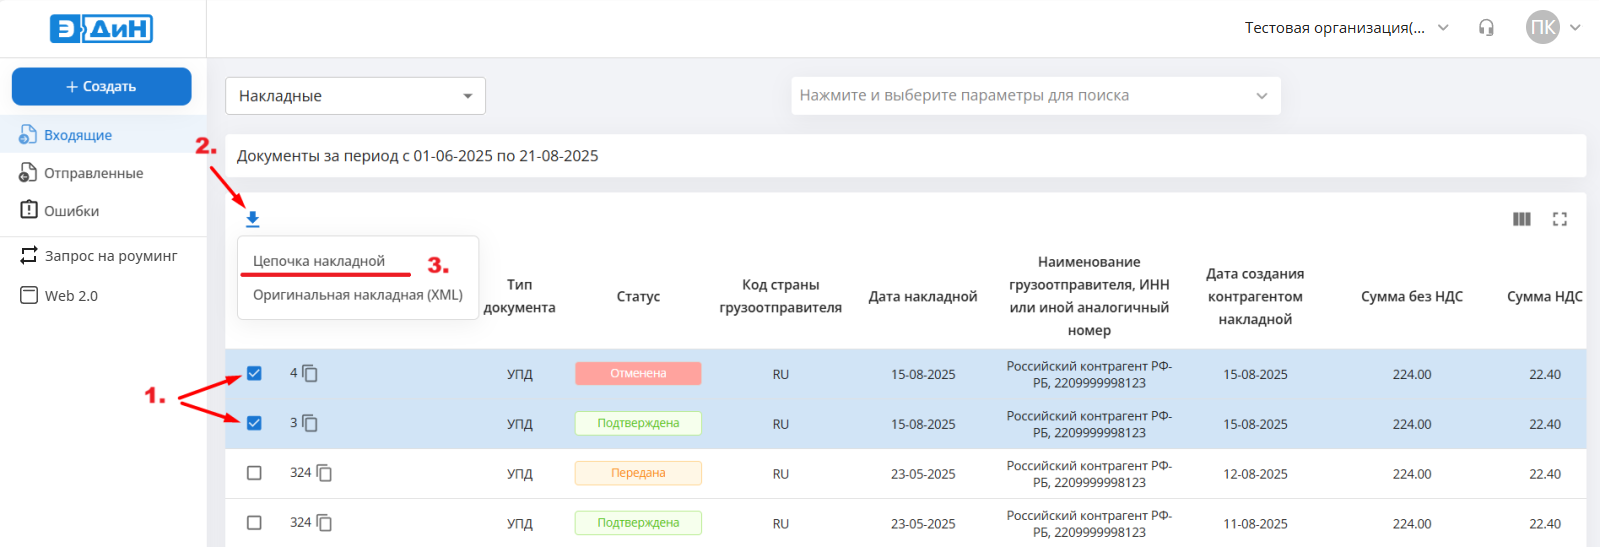
Task: Expand the Накладные document type dropdown
Action: (355, 96)
